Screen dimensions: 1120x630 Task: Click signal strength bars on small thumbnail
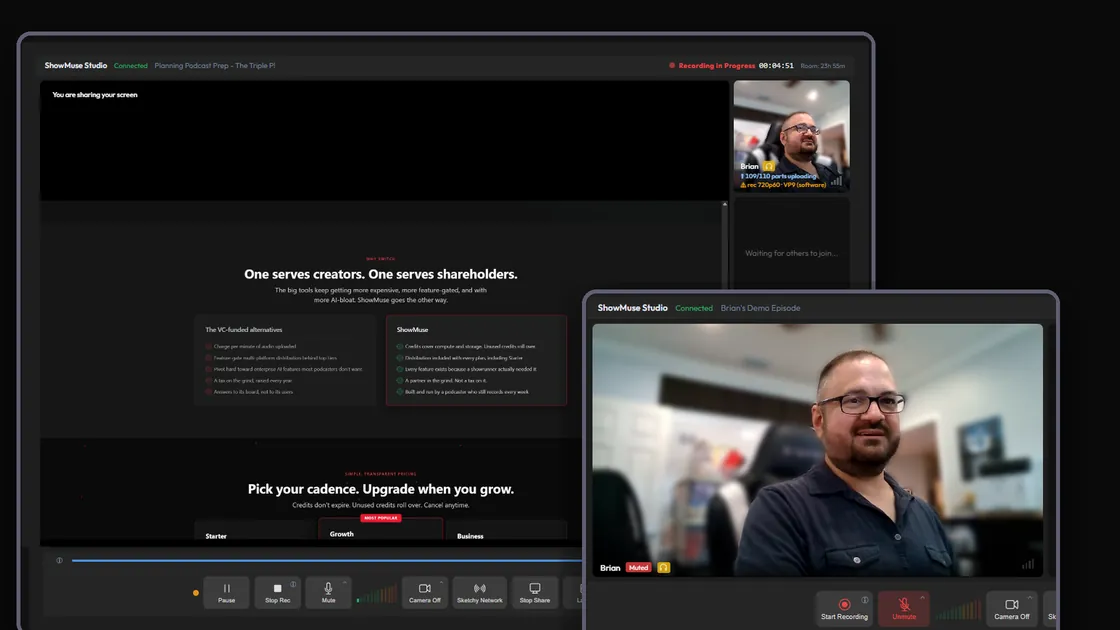tap(836, 181)
